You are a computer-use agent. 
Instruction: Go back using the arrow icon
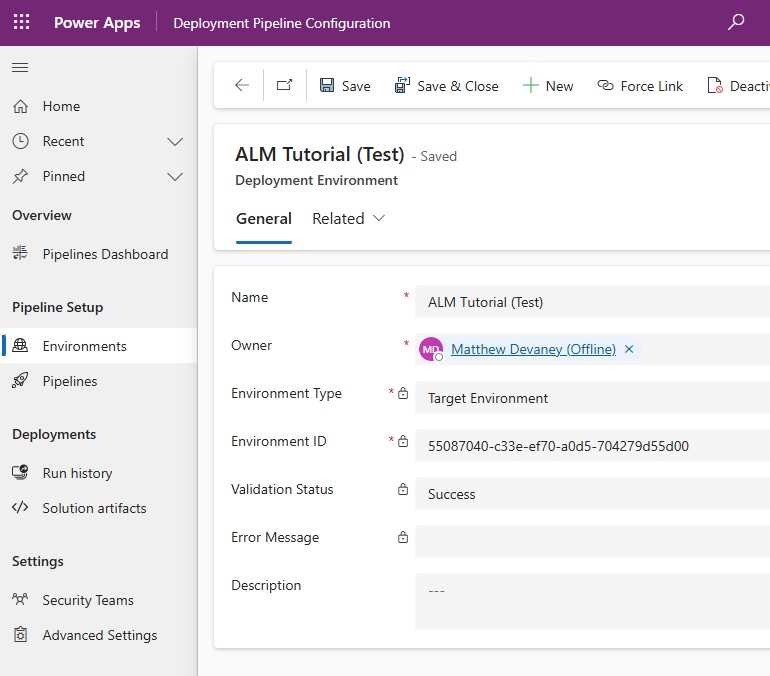pyautogui.click(x=242, y=85)
